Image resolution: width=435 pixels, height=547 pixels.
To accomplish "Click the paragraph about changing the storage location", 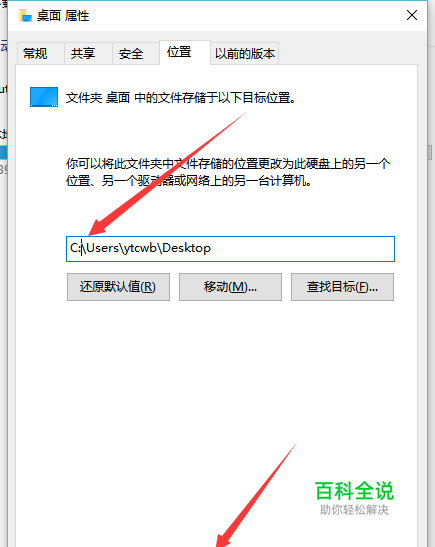I will coord(228,172).
